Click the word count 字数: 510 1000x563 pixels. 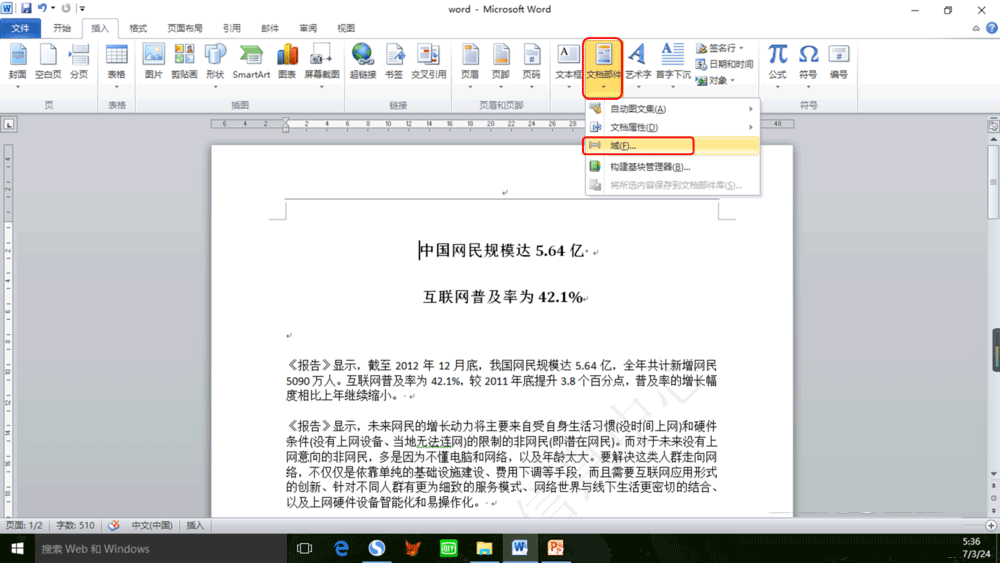point(75,525)
